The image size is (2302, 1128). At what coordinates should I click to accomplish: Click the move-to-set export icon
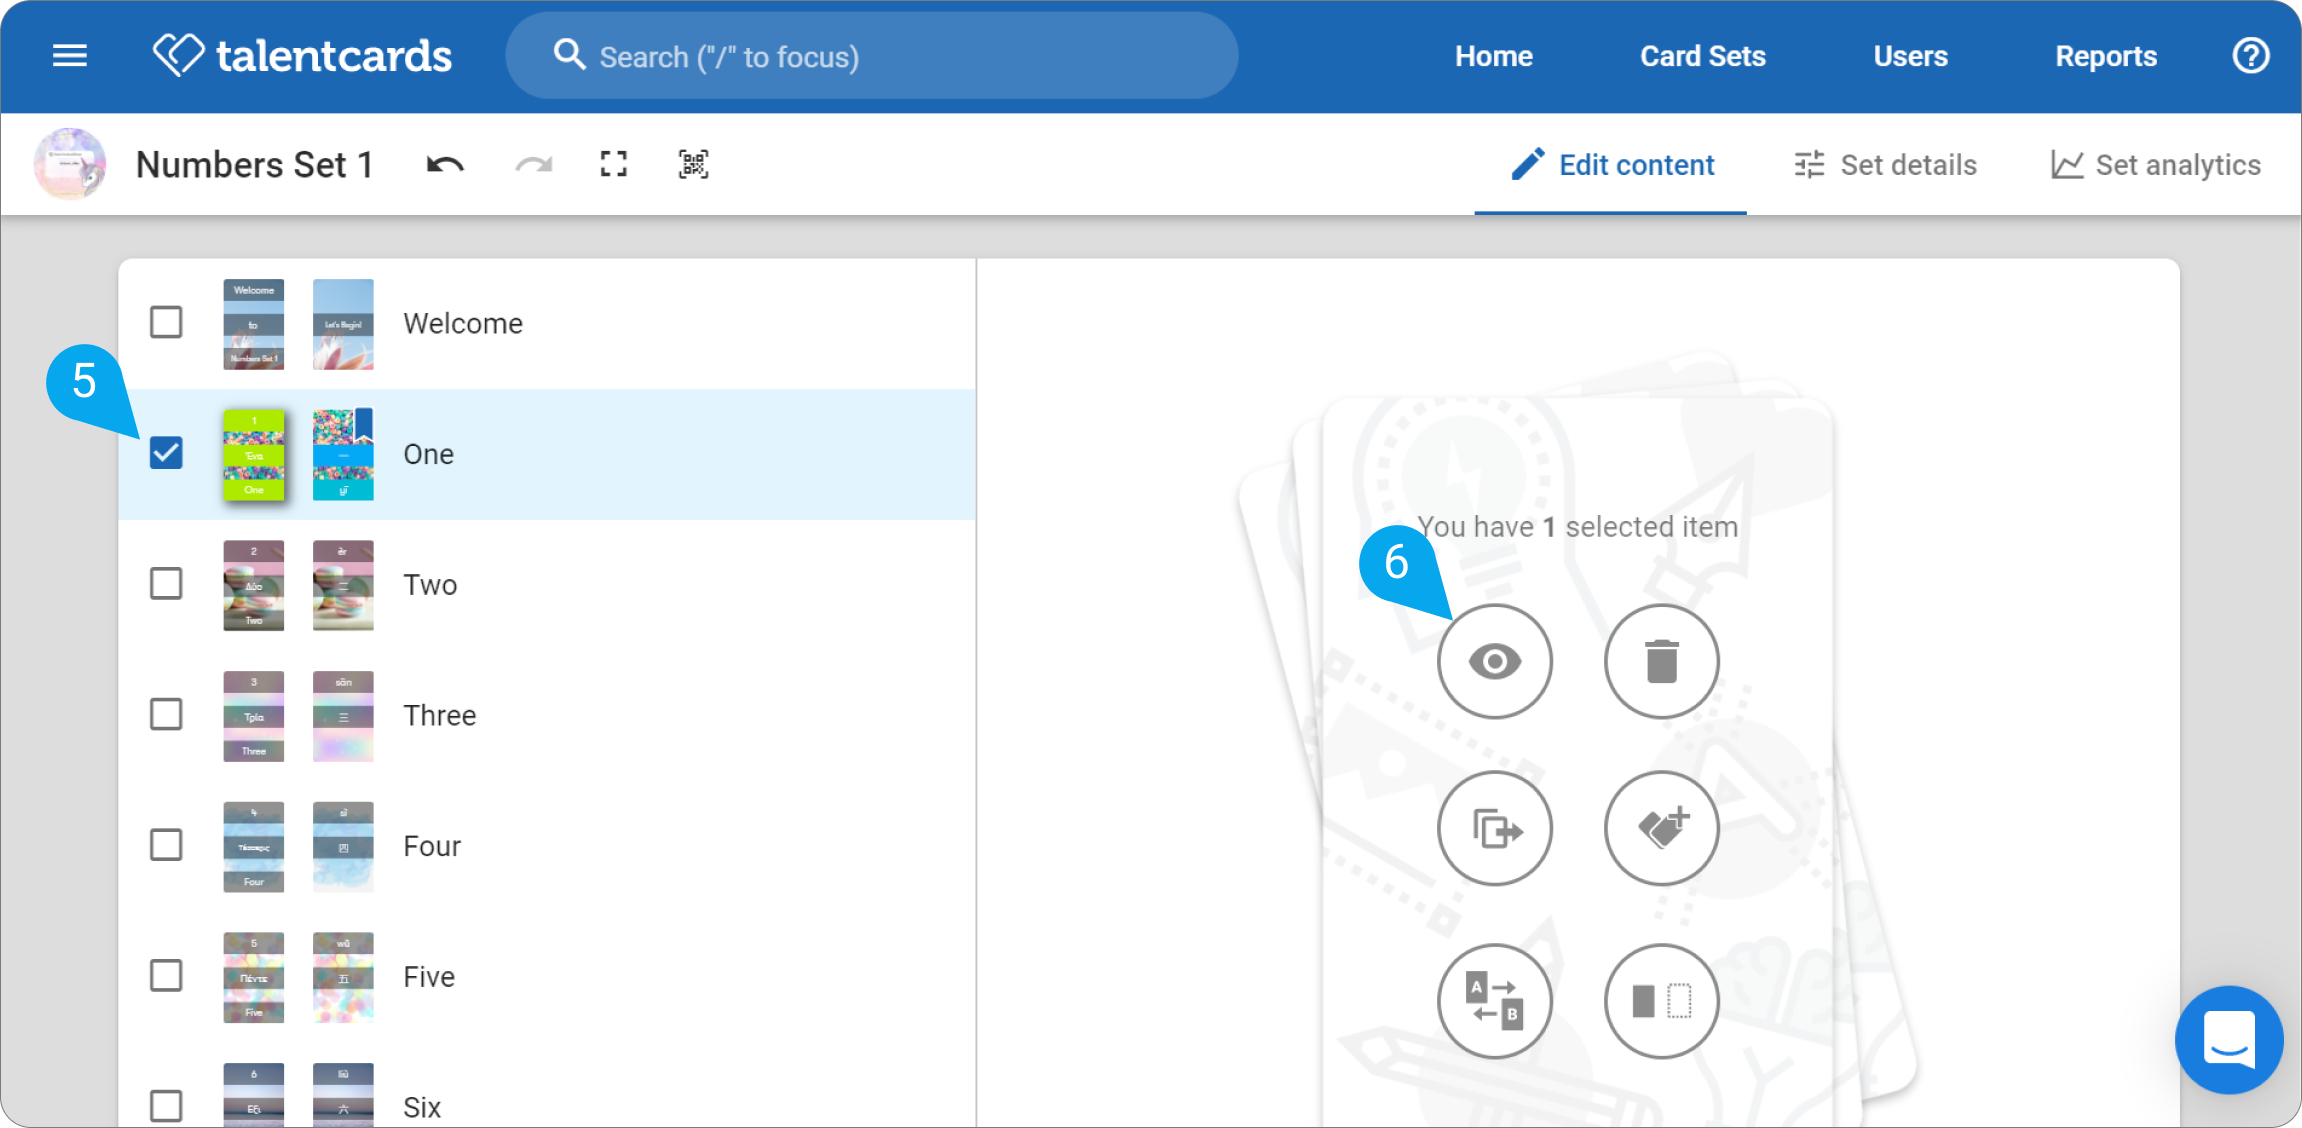(1495, 828)
